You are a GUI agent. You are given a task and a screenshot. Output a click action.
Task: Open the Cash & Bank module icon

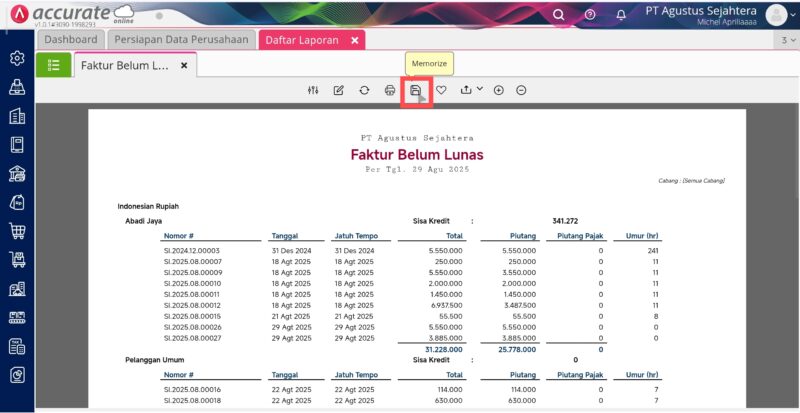[17, 174]
